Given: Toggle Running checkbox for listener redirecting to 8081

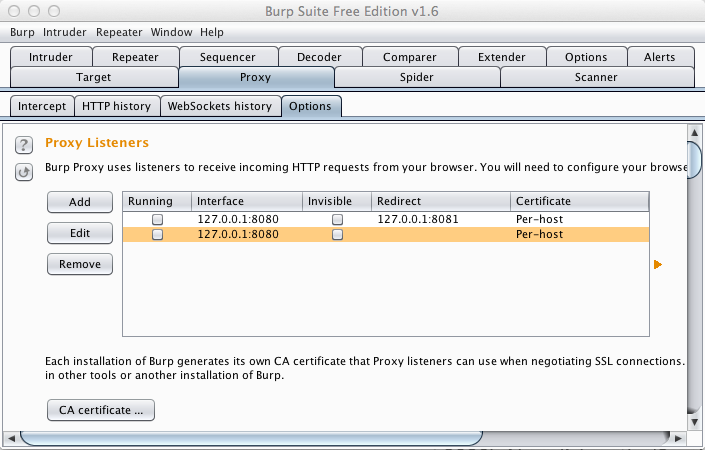Looking at the screenshot, I should click(157, 219).
